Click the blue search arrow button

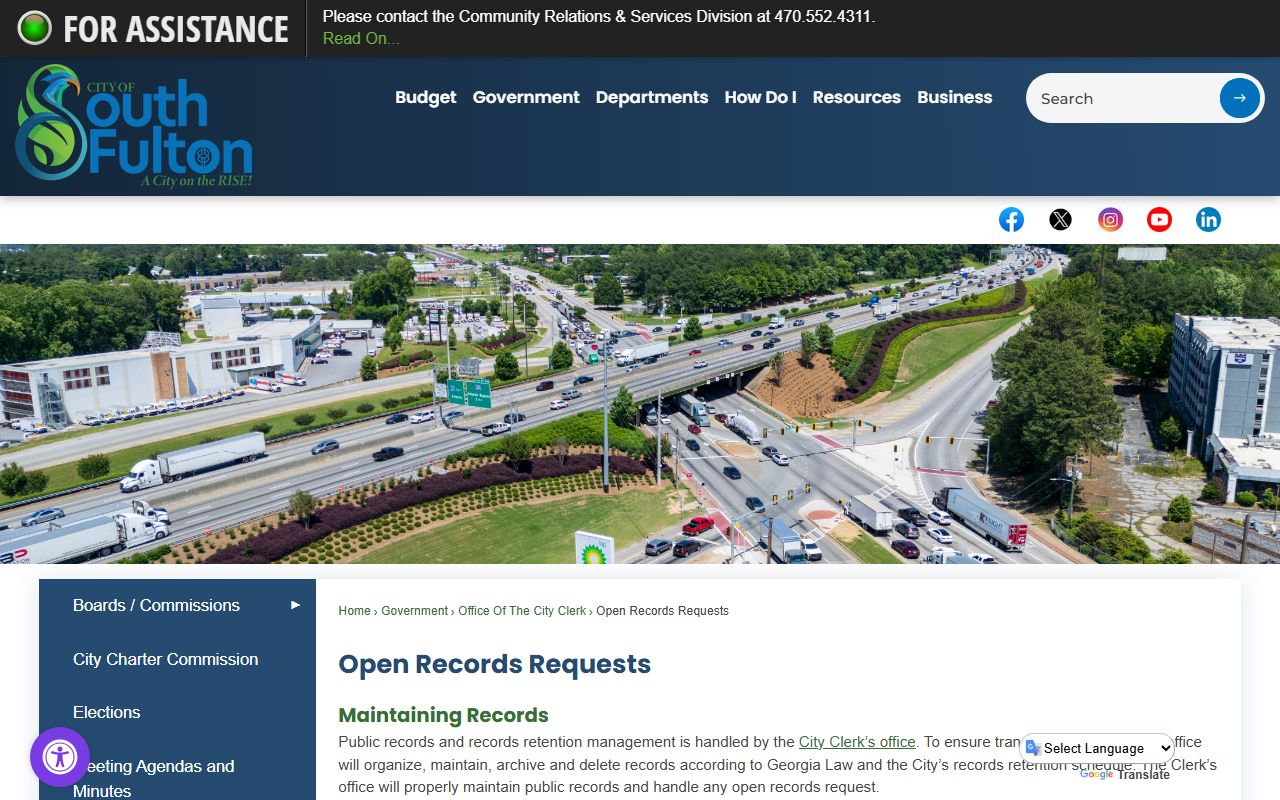click(x=1239, y=98)
